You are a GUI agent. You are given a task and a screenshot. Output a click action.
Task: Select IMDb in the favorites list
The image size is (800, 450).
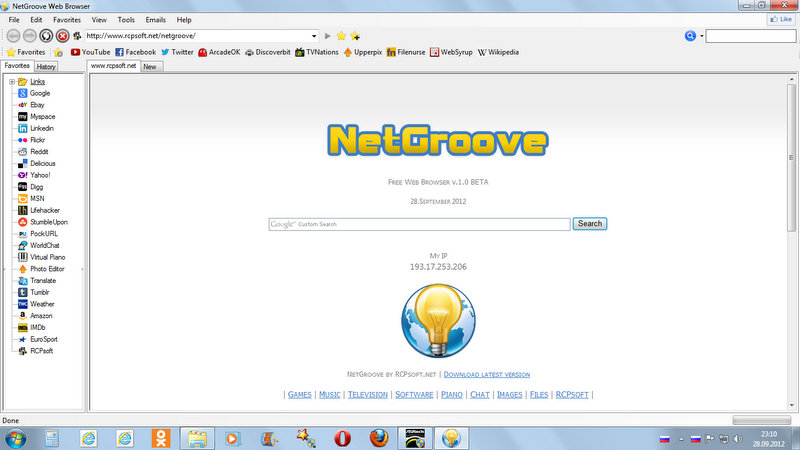point(32,328)
